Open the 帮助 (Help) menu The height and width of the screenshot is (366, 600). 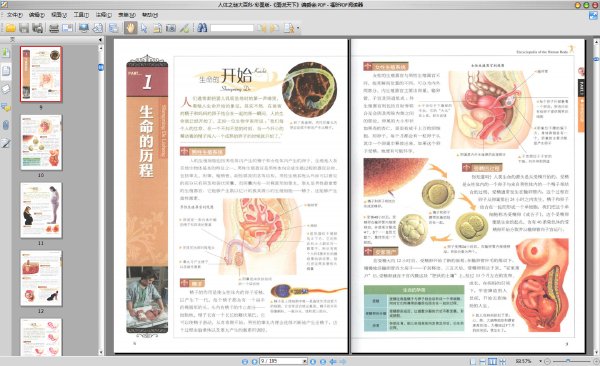tap(150, 15)
